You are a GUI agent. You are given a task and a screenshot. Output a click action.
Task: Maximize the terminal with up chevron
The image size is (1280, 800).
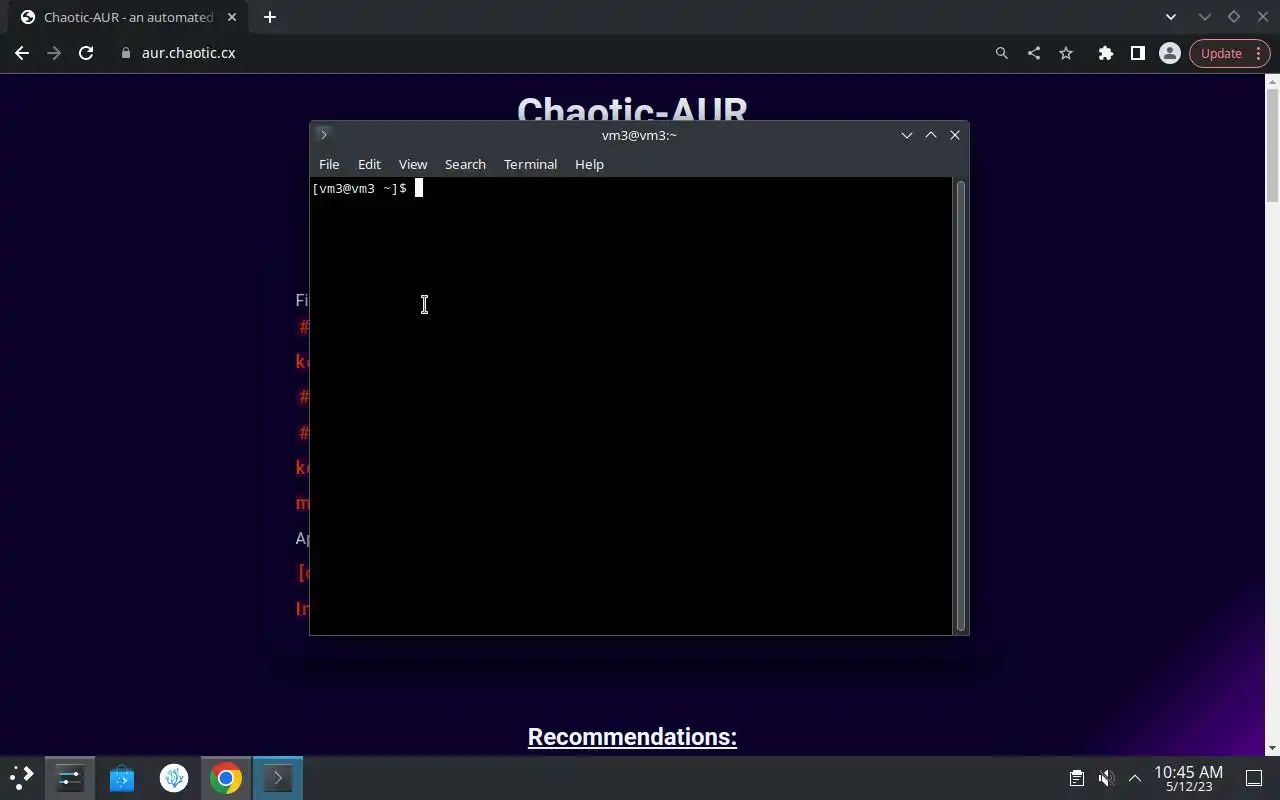pos(931,135)
